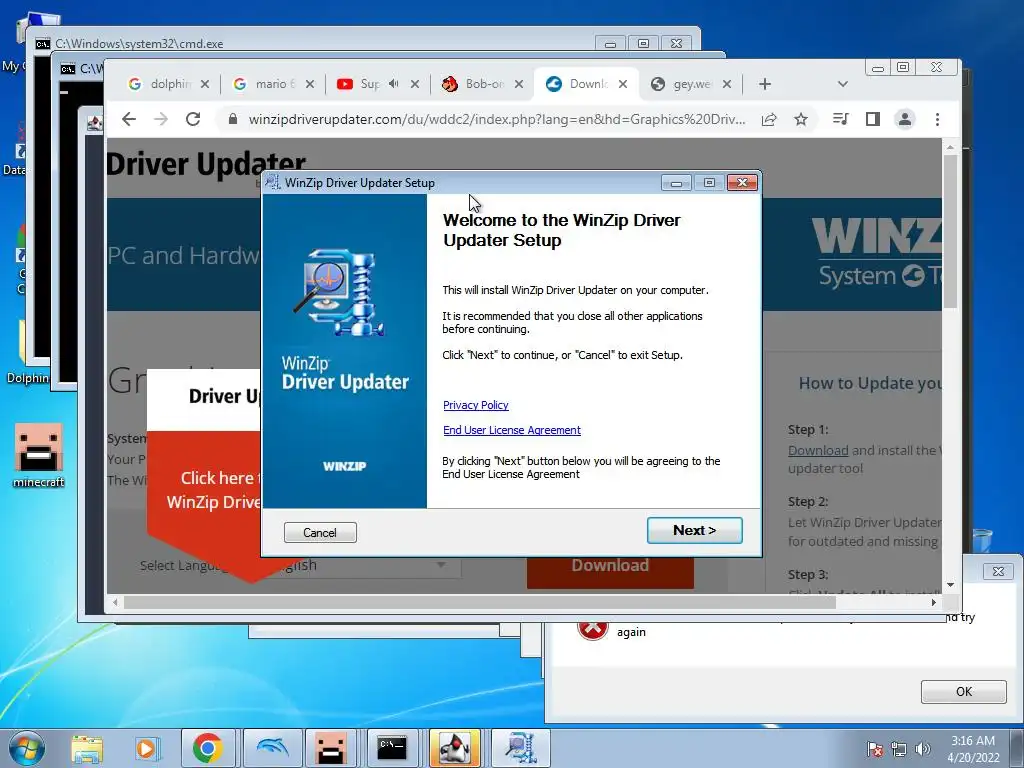Open the Privacy Policy link
The image size is (1024, 768).
tap(475, 405)
